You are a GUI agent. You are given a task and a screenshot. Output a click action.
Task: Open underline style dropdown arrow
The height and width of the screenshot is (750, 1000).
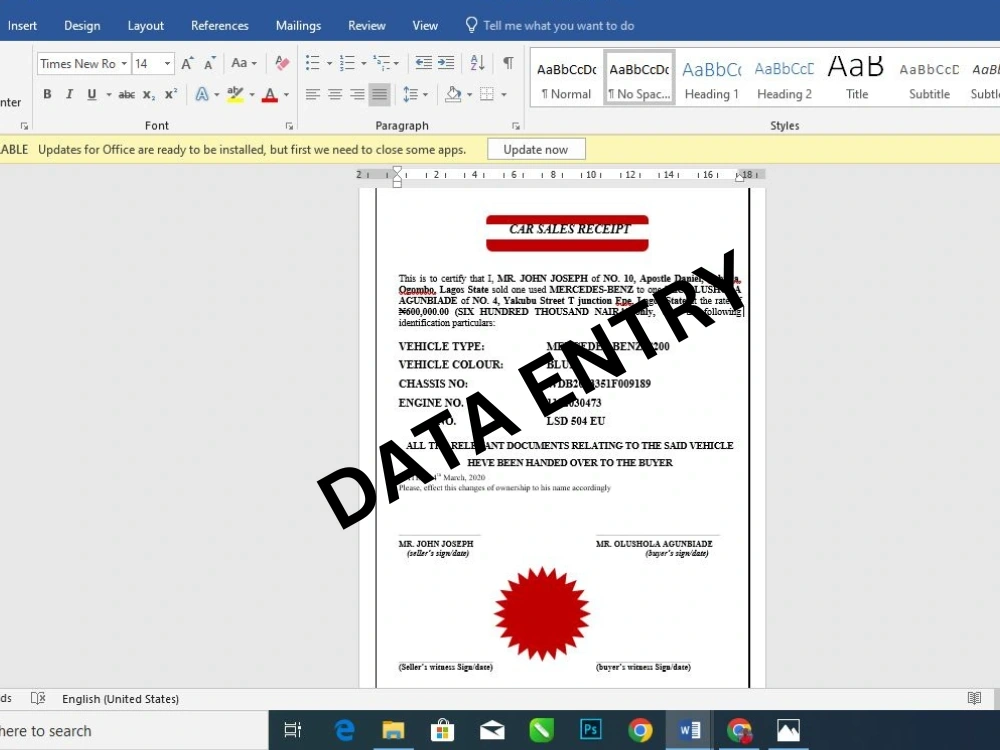[x=108, y=94]
